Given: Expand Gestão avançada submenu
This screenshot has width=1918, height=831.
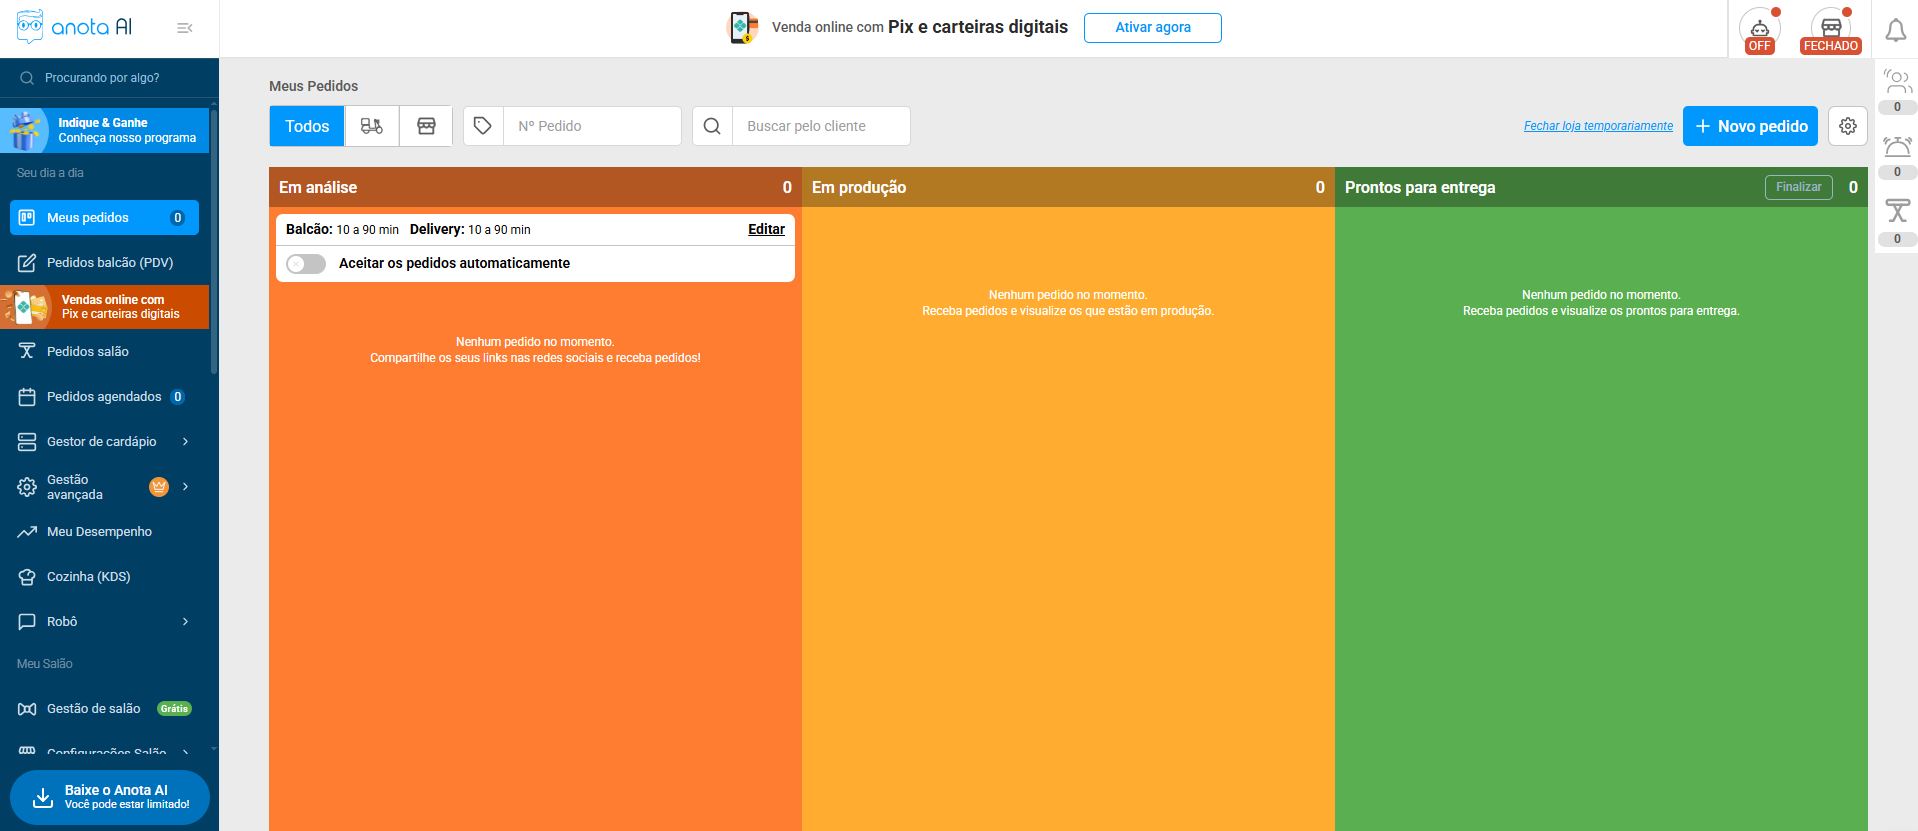Looking at the screenshot, I should (x=186, y=487).
